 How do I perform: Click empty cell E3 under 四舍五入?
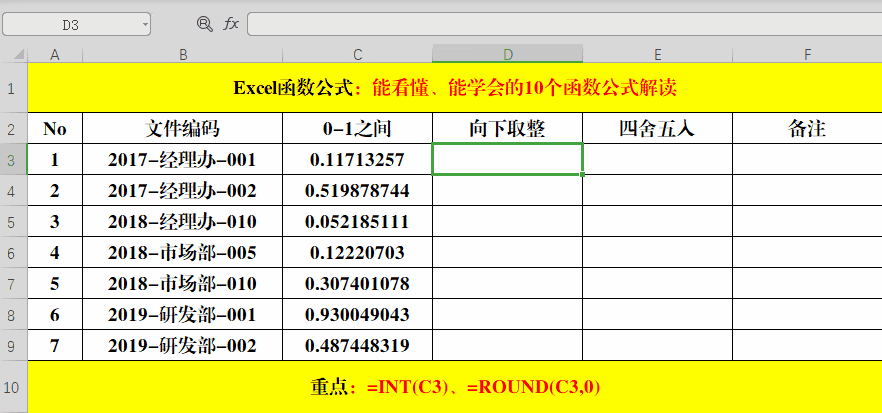pyautogui.click(x=658, y=159)
